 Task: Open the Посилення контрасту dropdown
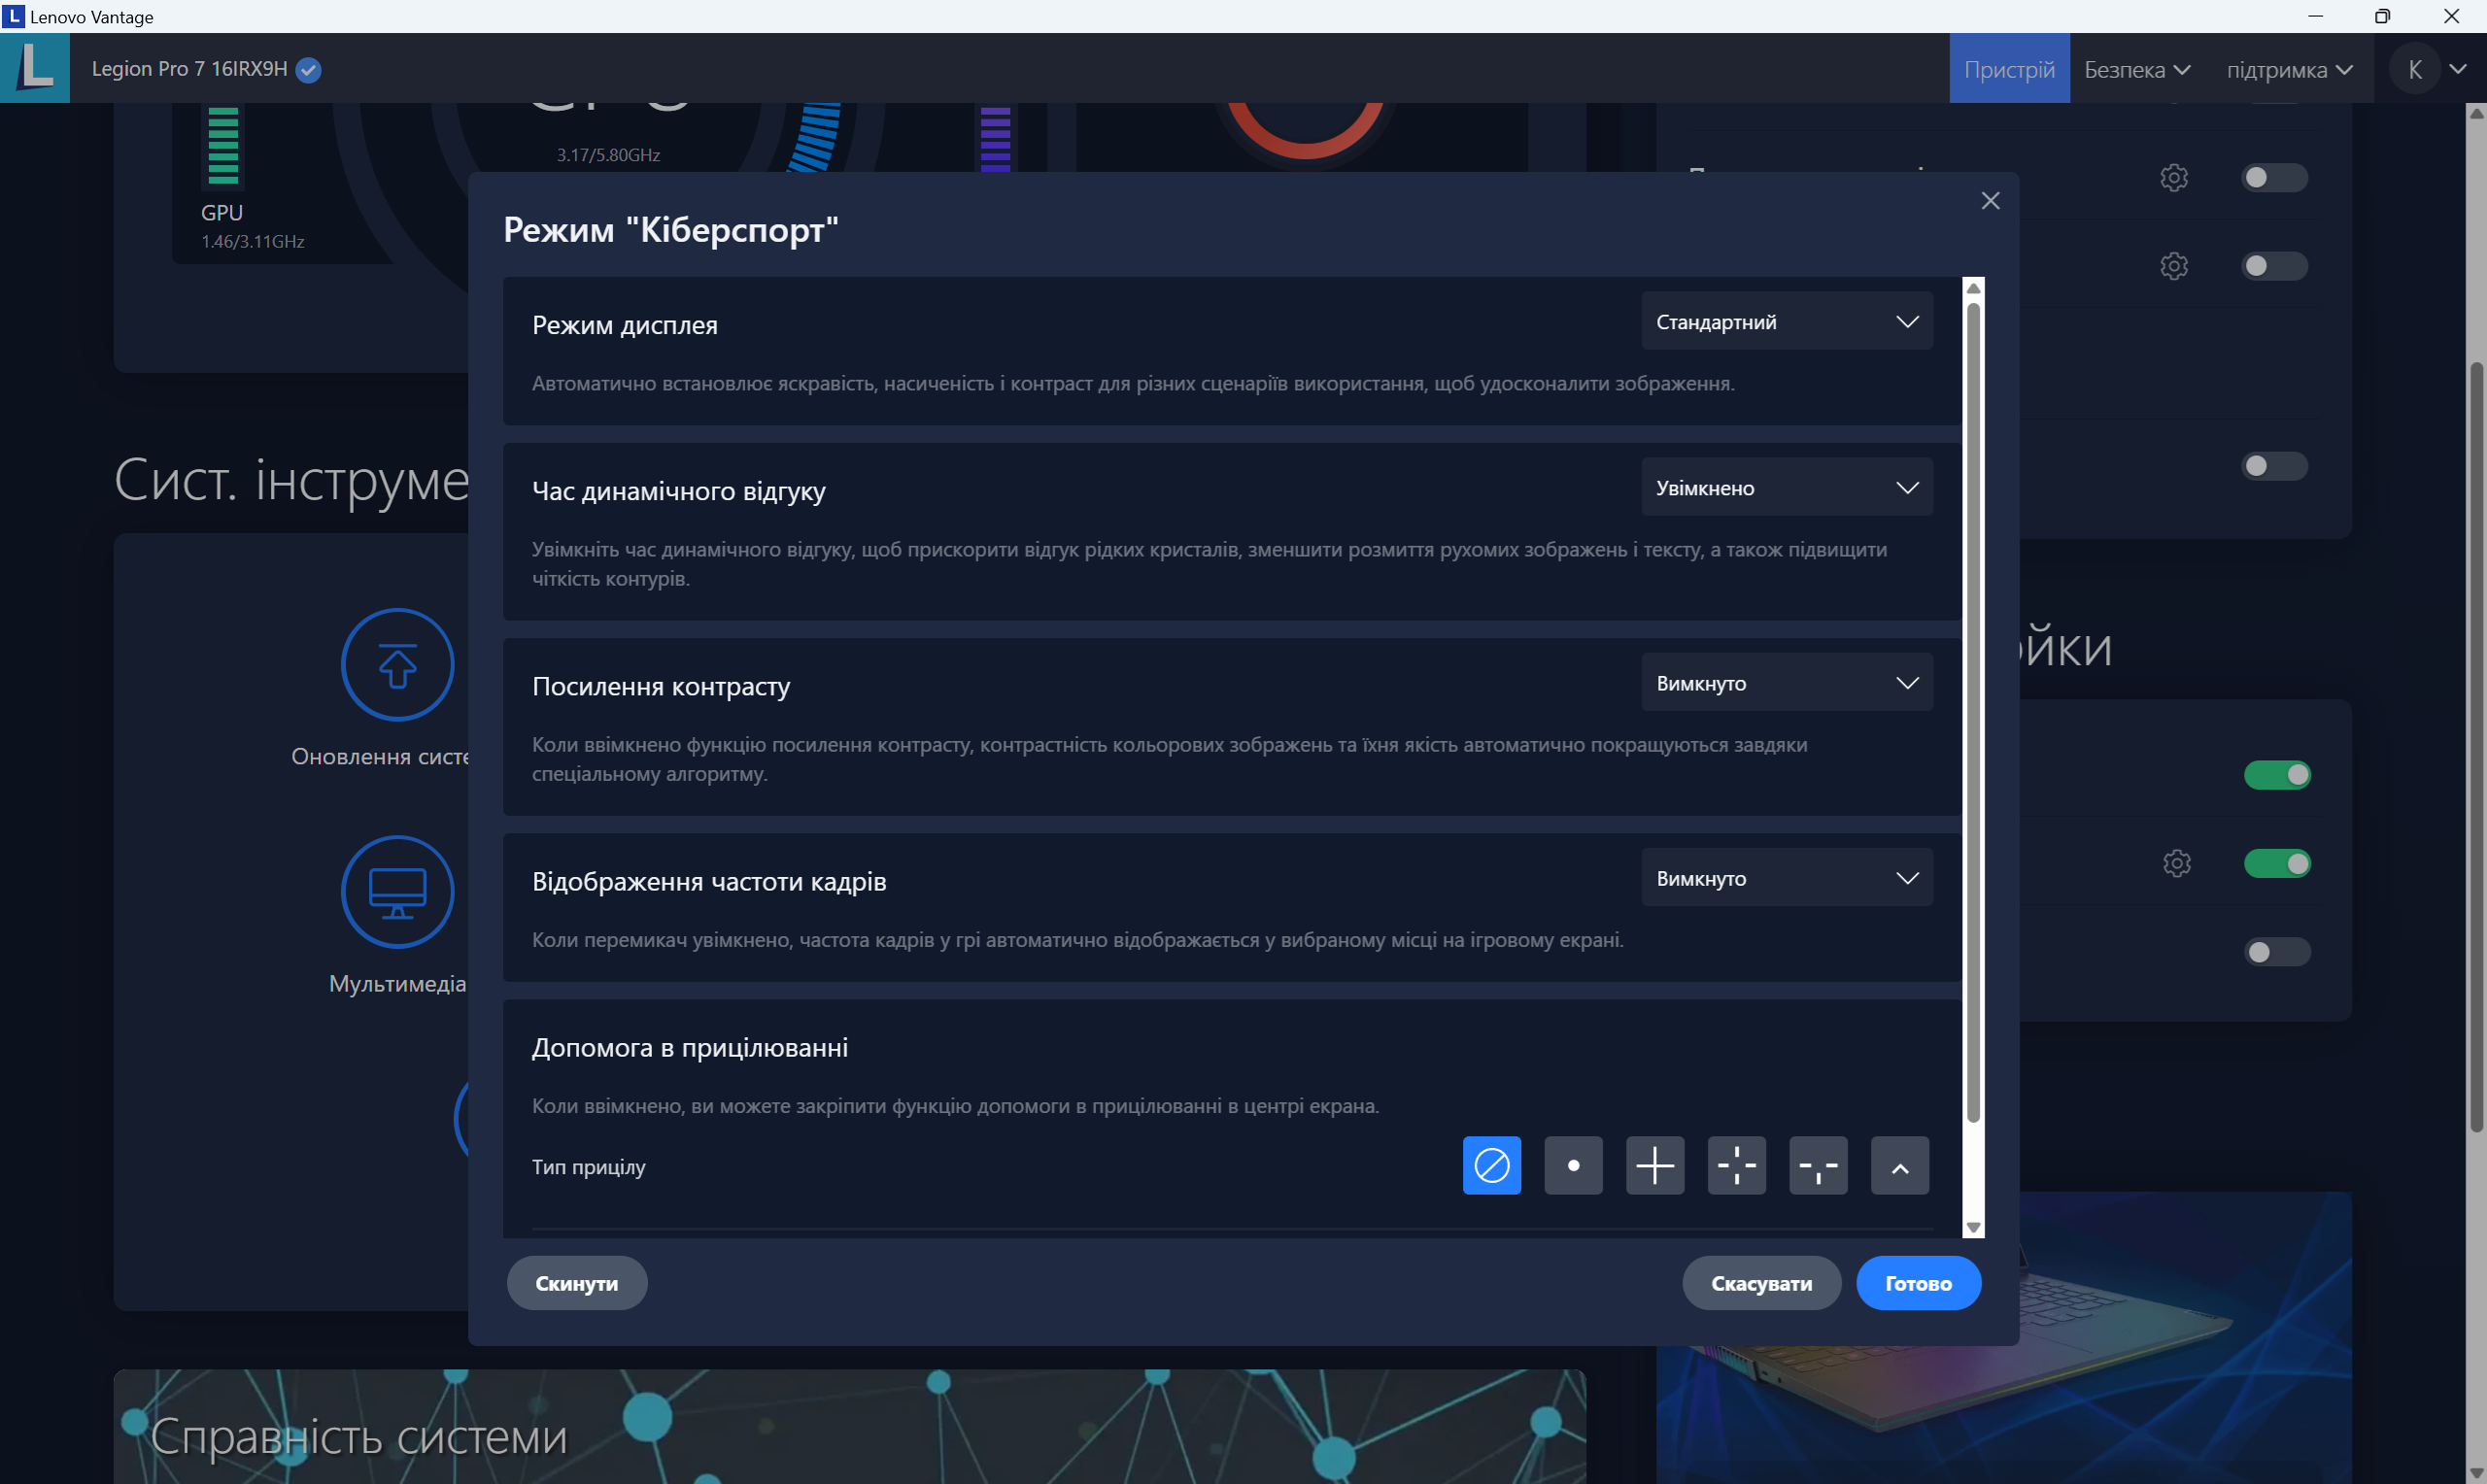tap(1786, 683)
